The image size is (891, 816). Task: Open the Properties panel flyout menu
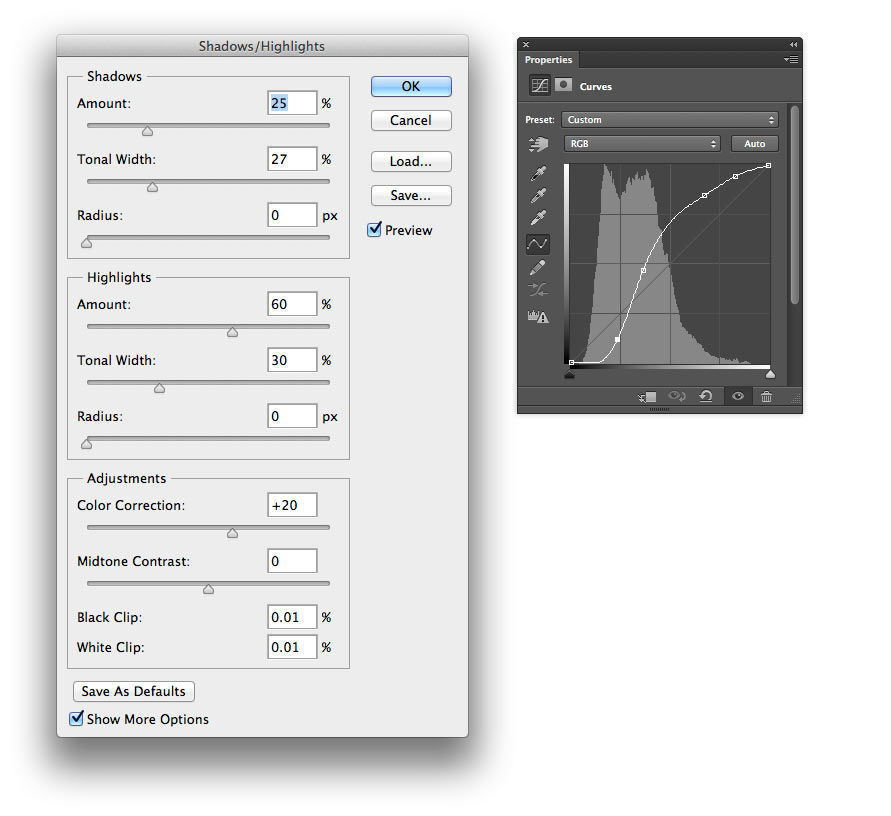[791, 59]
